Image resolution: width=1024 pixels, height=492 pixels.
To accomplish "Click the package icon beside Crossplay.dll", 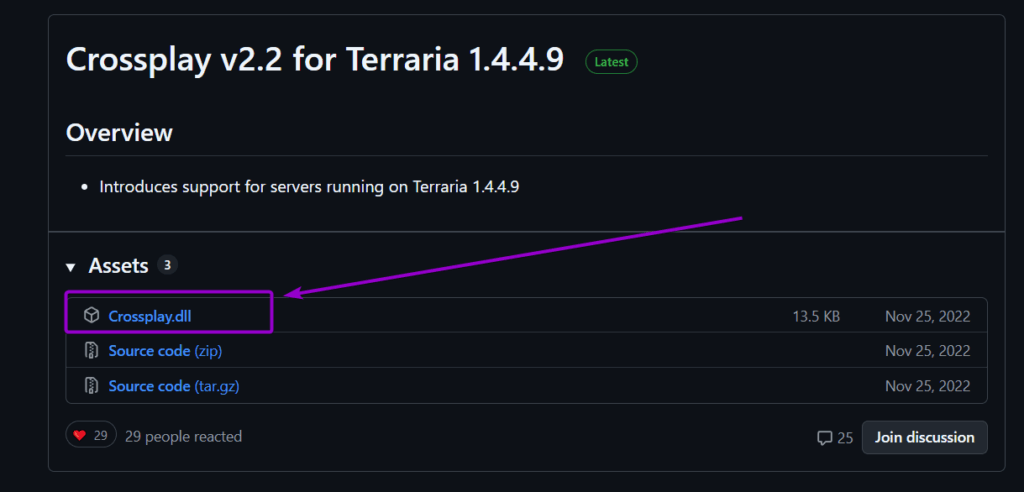I will pos(91,316).
